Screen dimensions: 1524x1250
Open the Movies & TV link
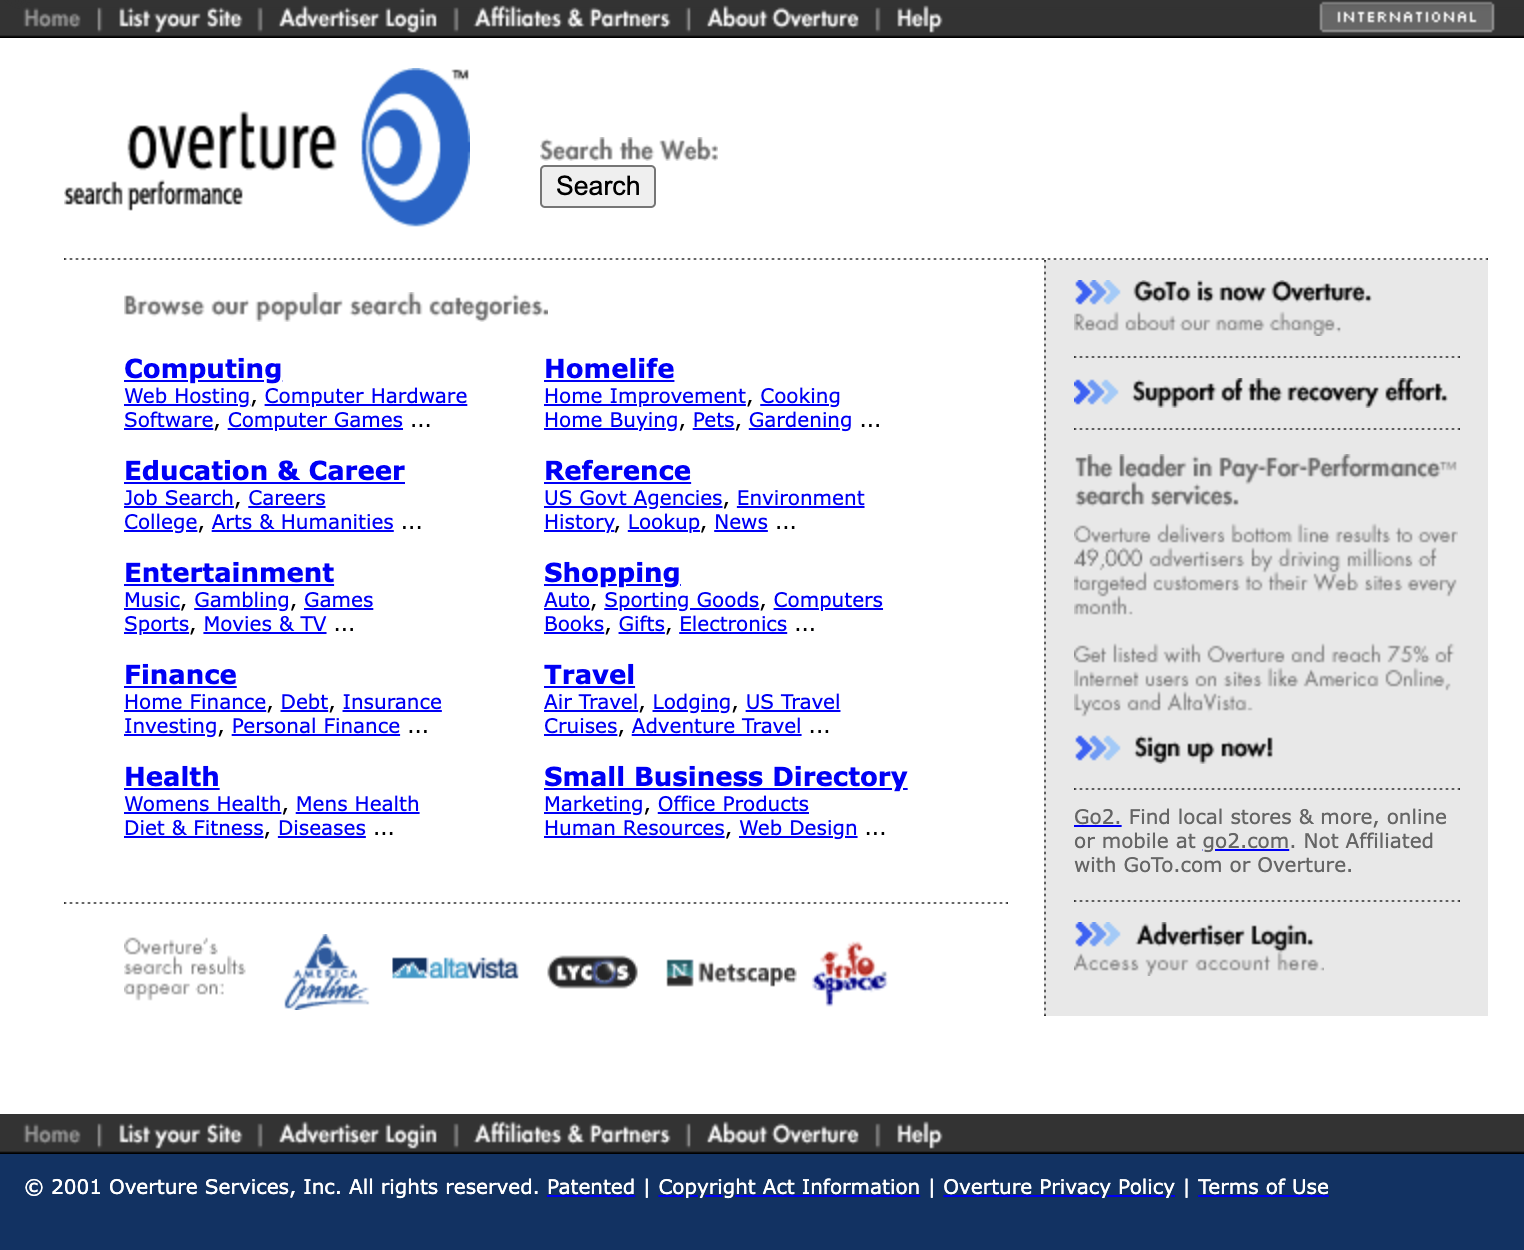point(265,624)
